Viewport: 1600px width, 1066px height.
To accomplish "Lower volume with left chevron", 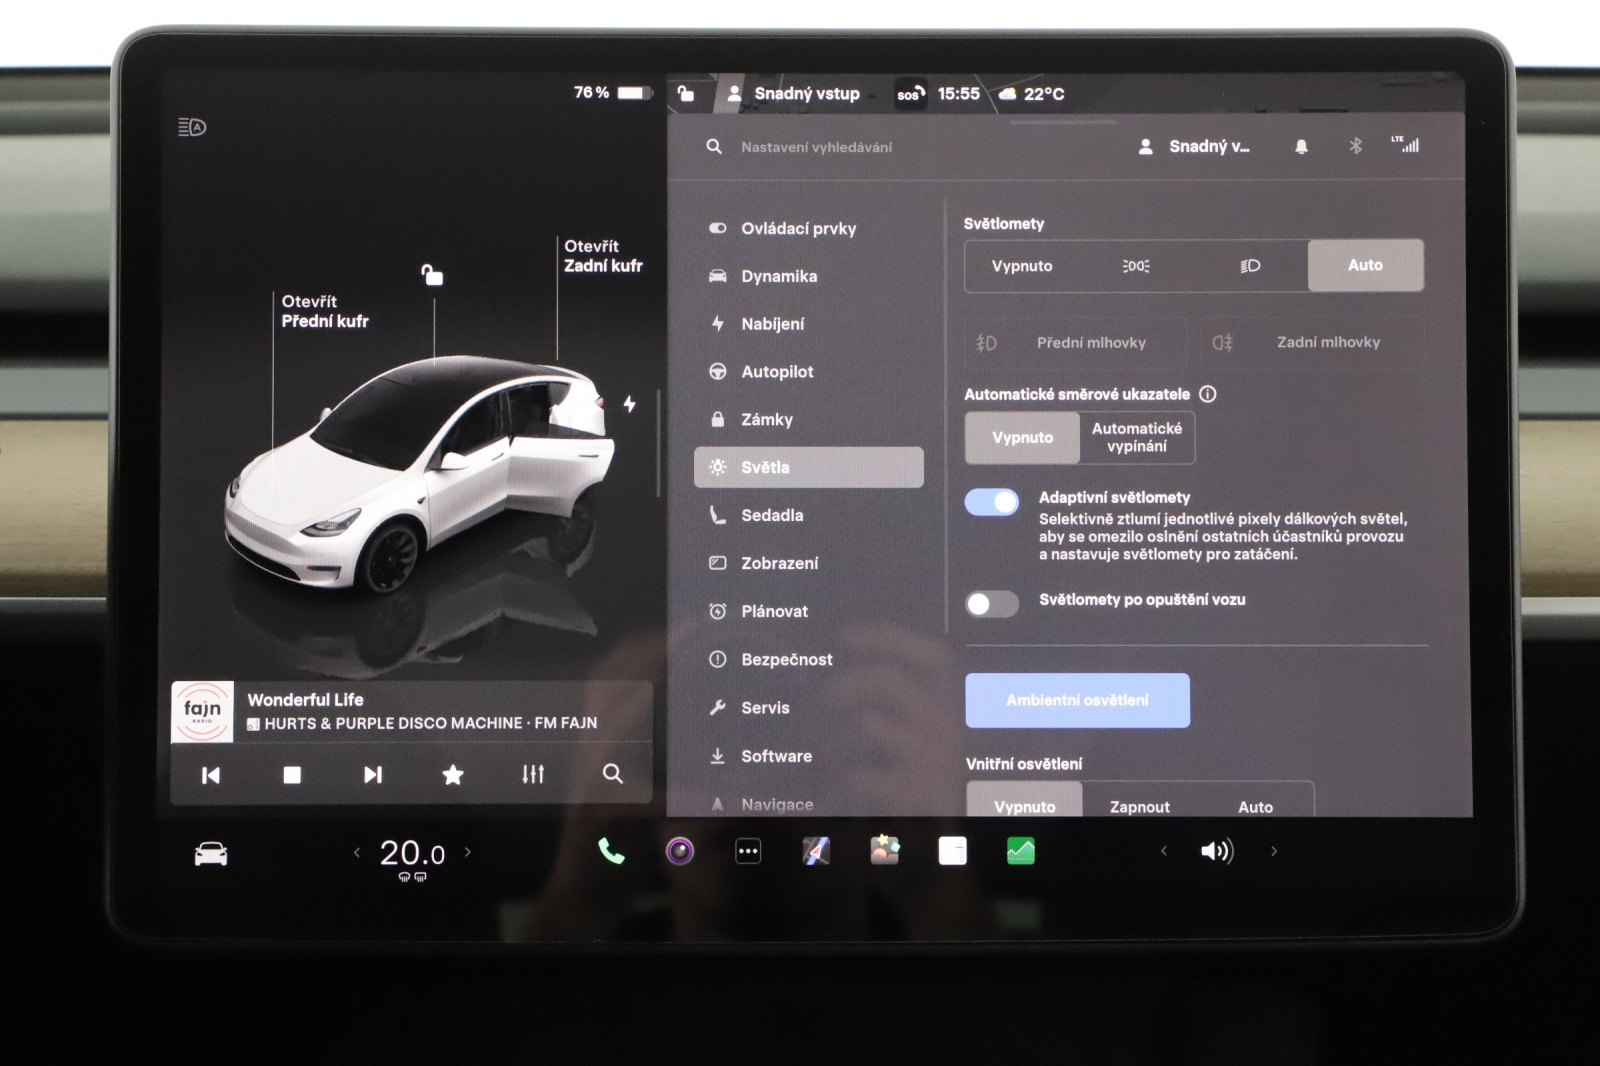I will (x=1163, y=851).
